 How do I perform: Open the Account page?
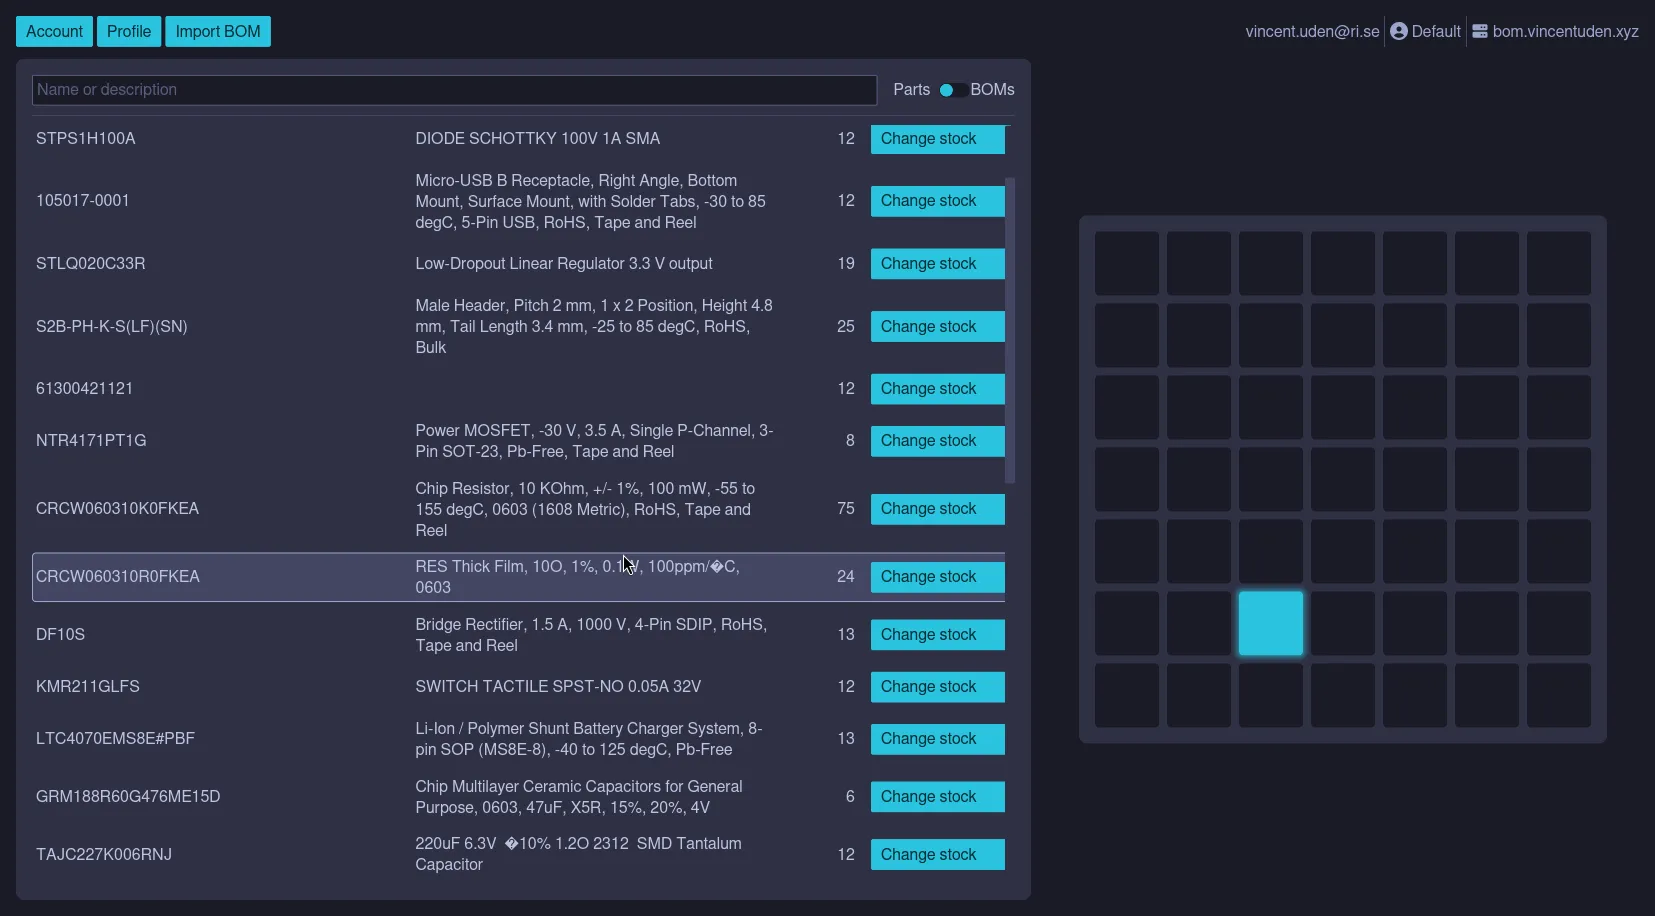coord(54,31)
